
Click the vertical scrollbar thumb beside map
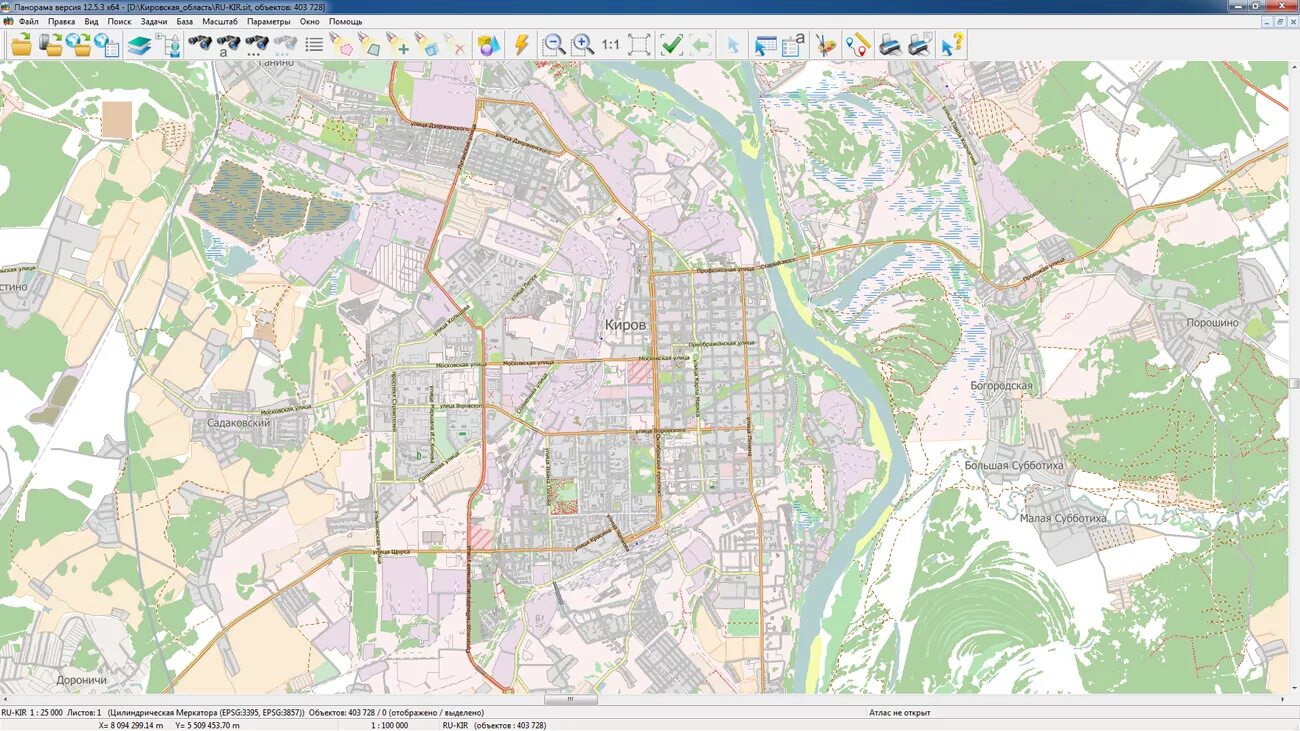pyautogui.click(x=1295, y=383)
